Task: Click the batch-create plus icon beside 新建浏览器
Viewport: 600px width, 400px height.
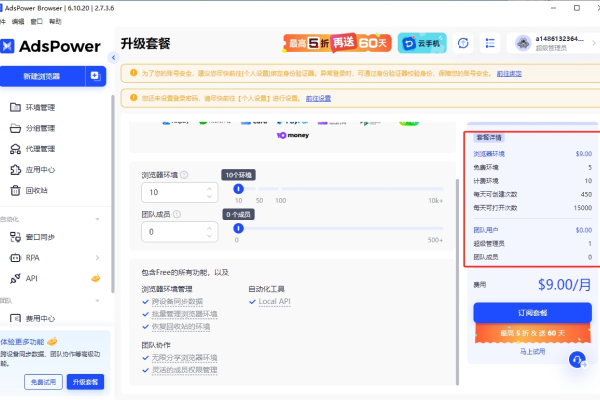Action: point(95,76)
